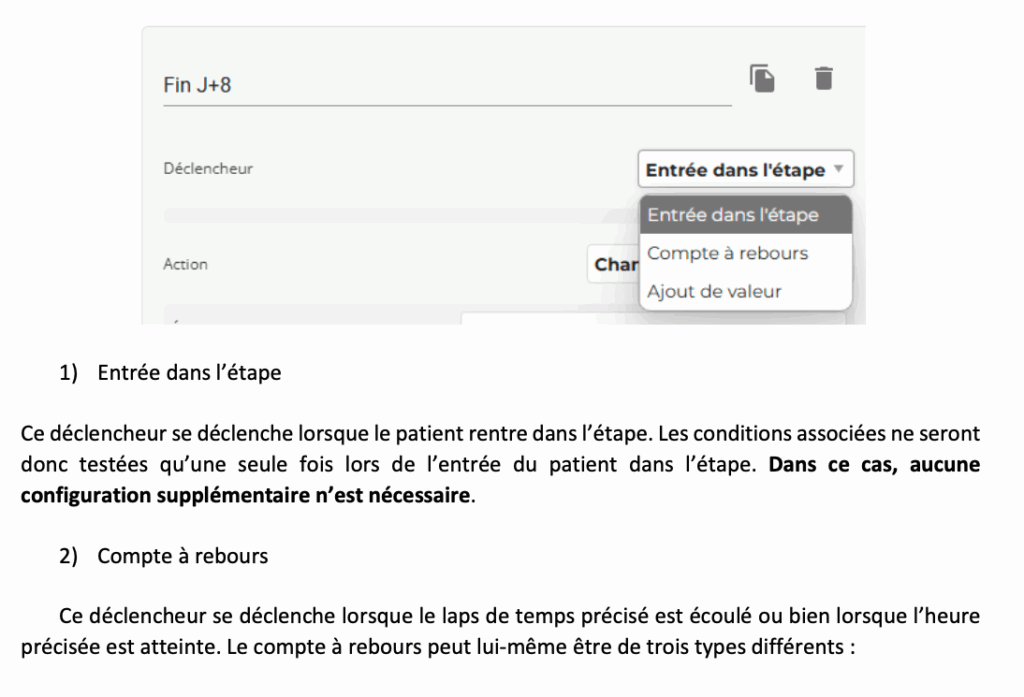The width and height of the screenshot is (1024, 697).
Task: Open the Déclencheur combo box value
Action: point(735,170)
